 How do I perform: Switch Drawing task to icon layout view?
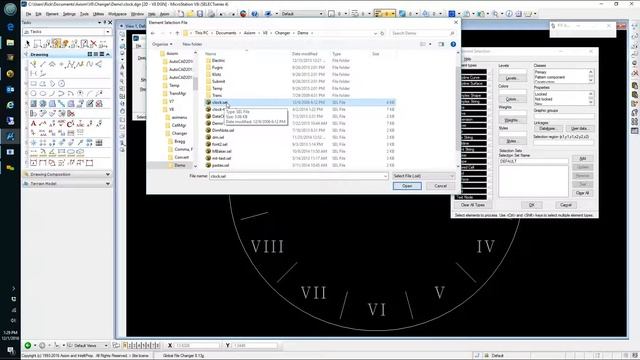[90, 54]
